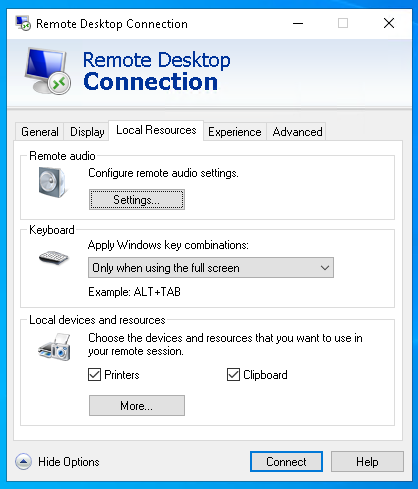Click the Connect button
The image size is (418, 489).
click(286, 462)
